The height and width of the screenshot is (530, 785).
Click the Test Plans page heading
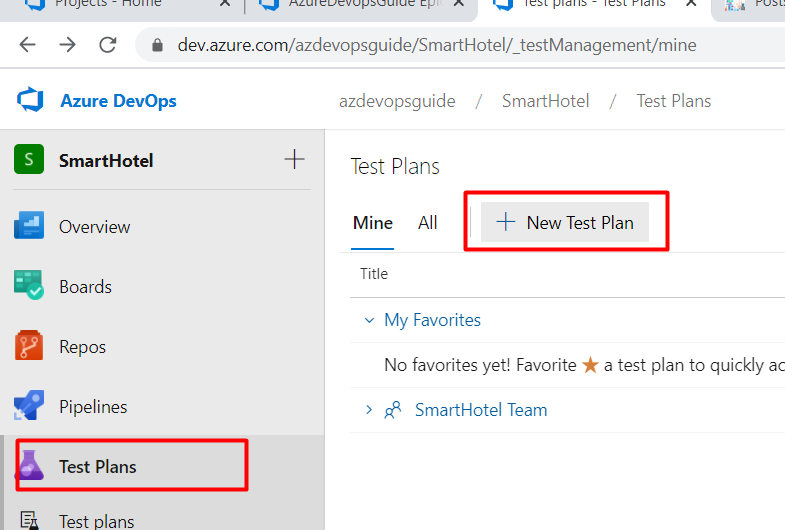395,166
